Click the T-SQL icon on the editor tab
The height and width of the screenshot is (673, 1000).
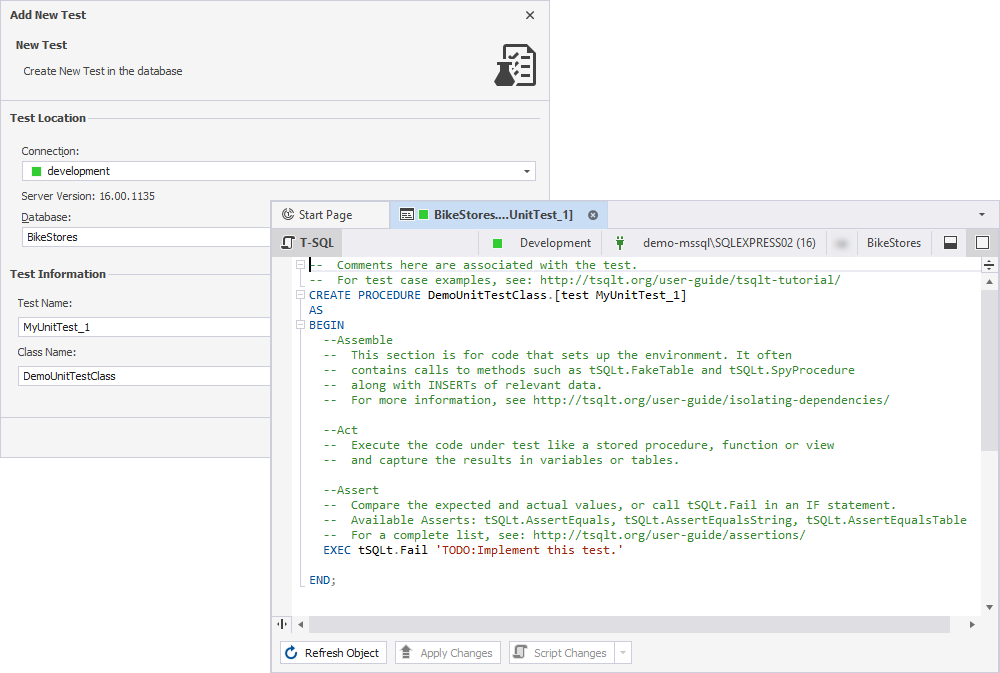coord(288,242)
